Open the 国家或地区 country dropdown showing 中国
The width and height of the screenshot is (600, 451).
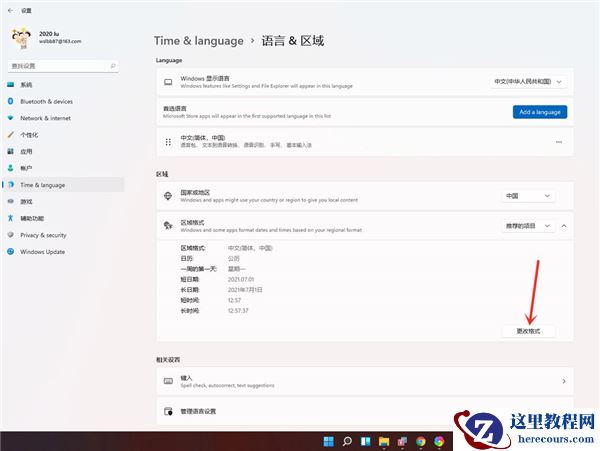click(528, 196)
